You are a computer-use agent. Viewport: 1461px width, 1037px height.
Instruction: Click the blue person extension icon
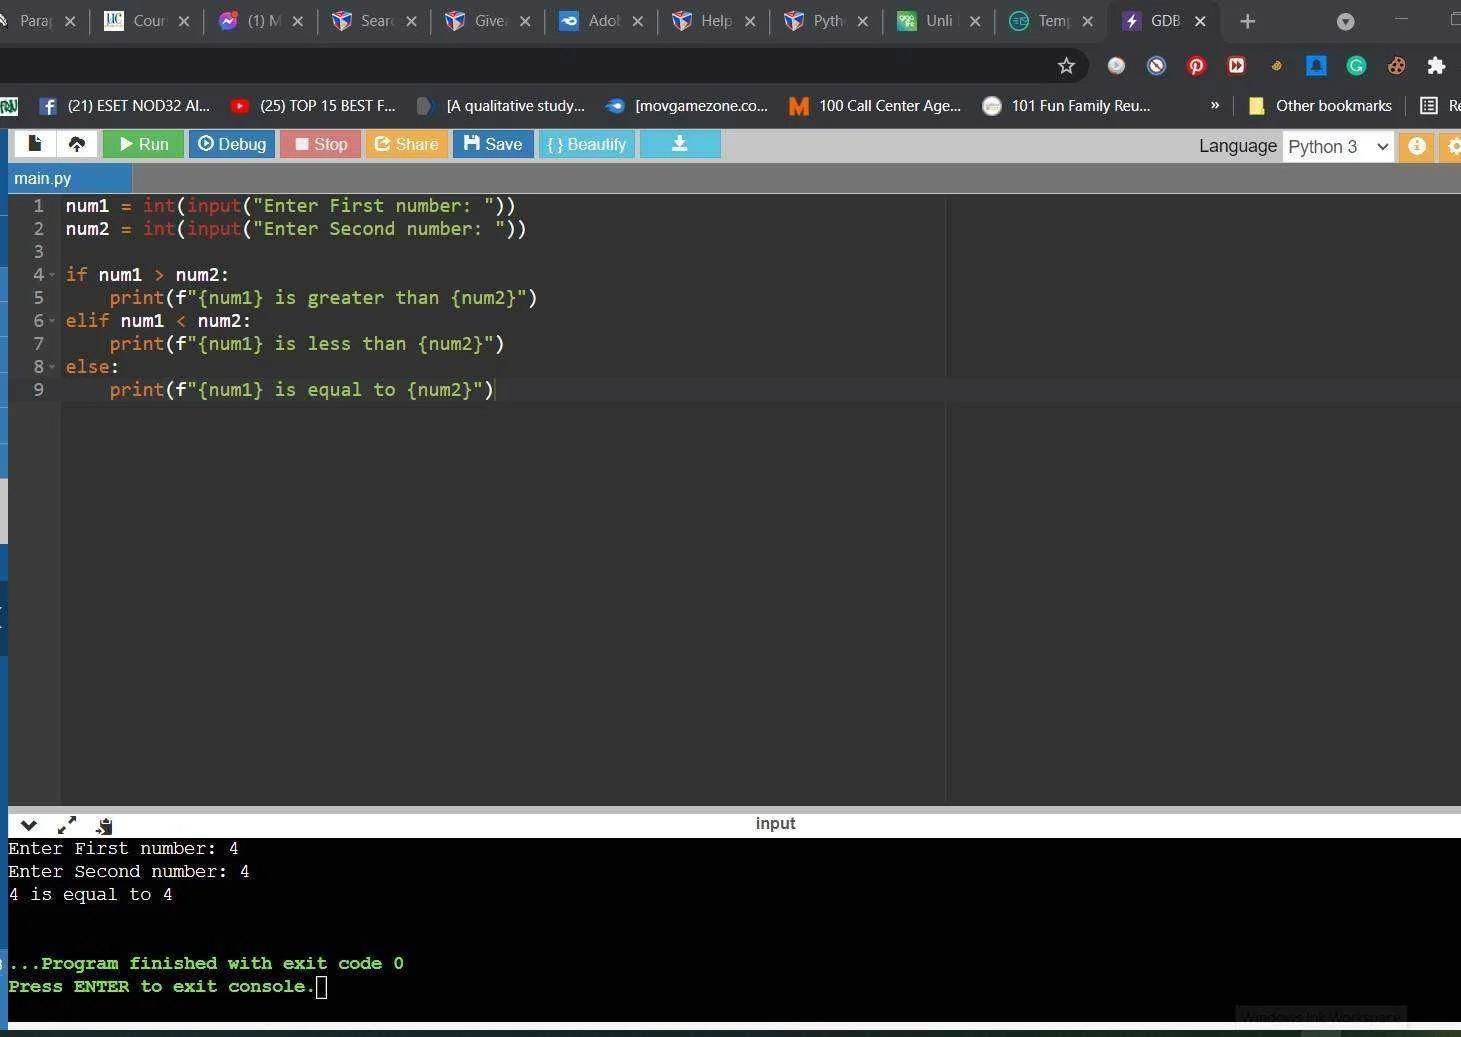[1316, 66]
